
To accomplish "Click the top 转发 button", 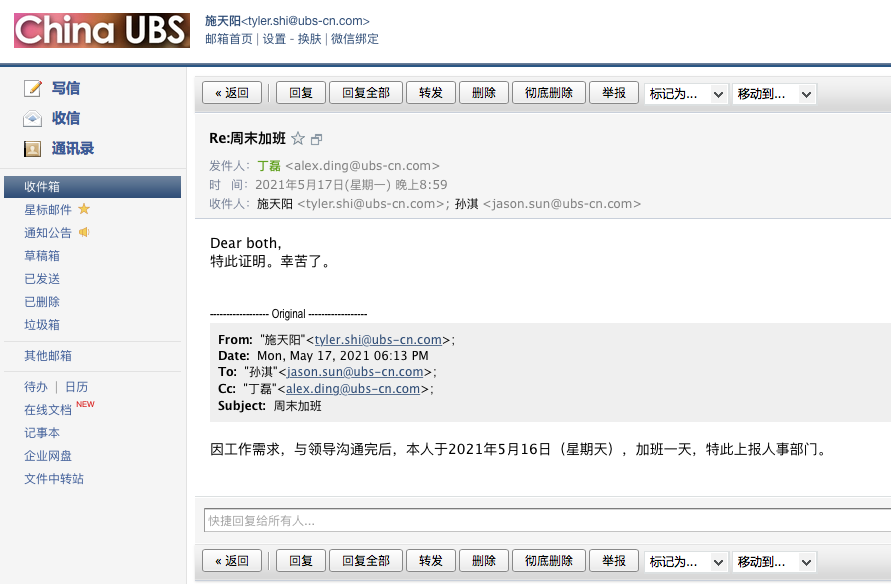I will coord(431,93).
